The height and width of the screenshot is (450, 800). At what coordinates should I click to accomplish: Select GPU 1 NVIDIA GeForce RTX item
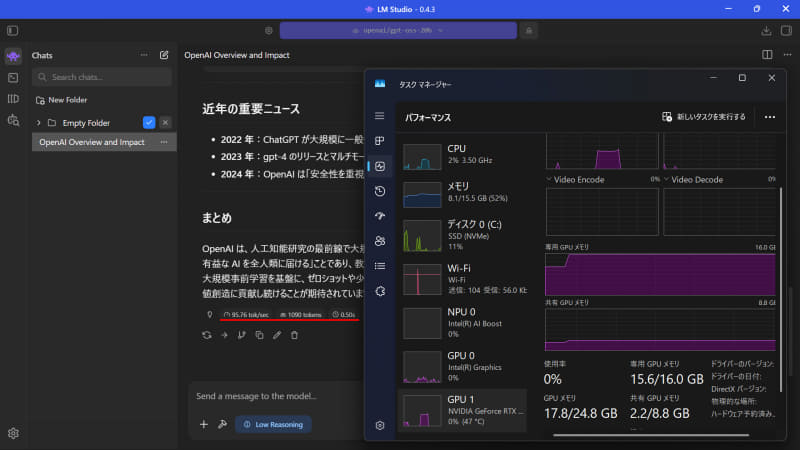(x=462, y=411)
